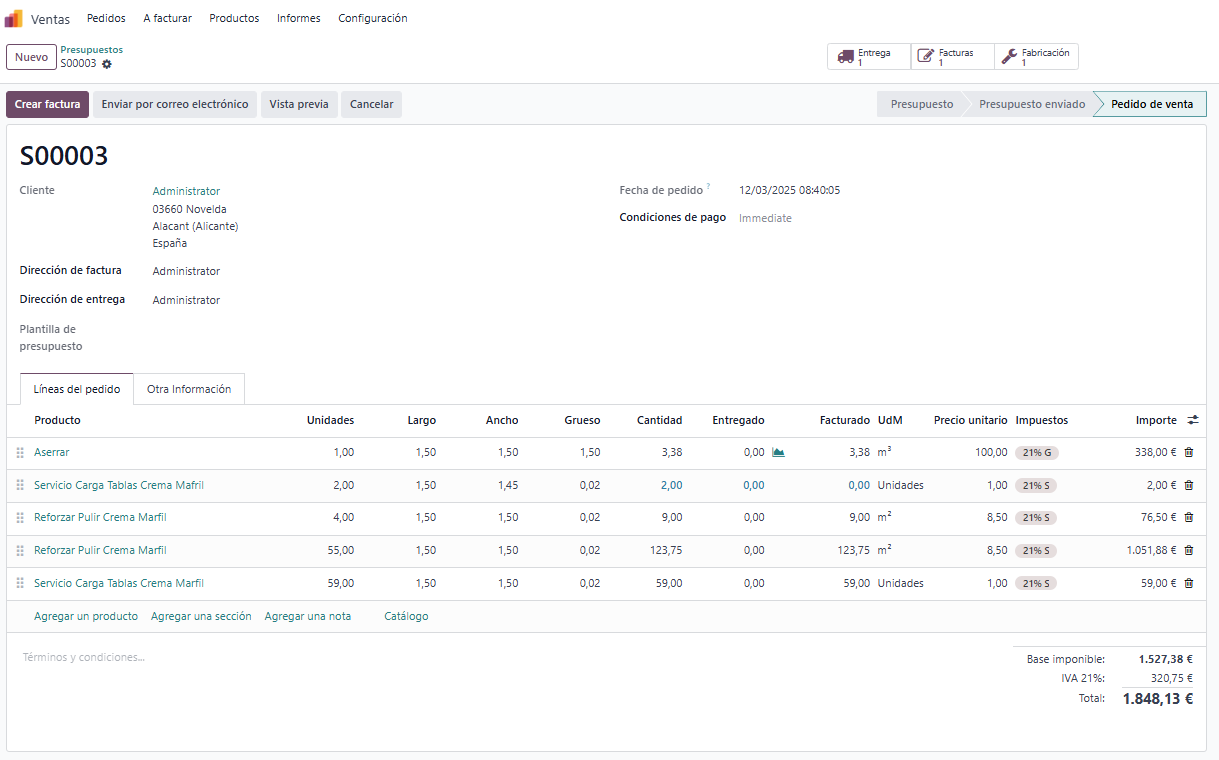
Task: Click the Aserrar product name
Action: click(x=52, y=452)
